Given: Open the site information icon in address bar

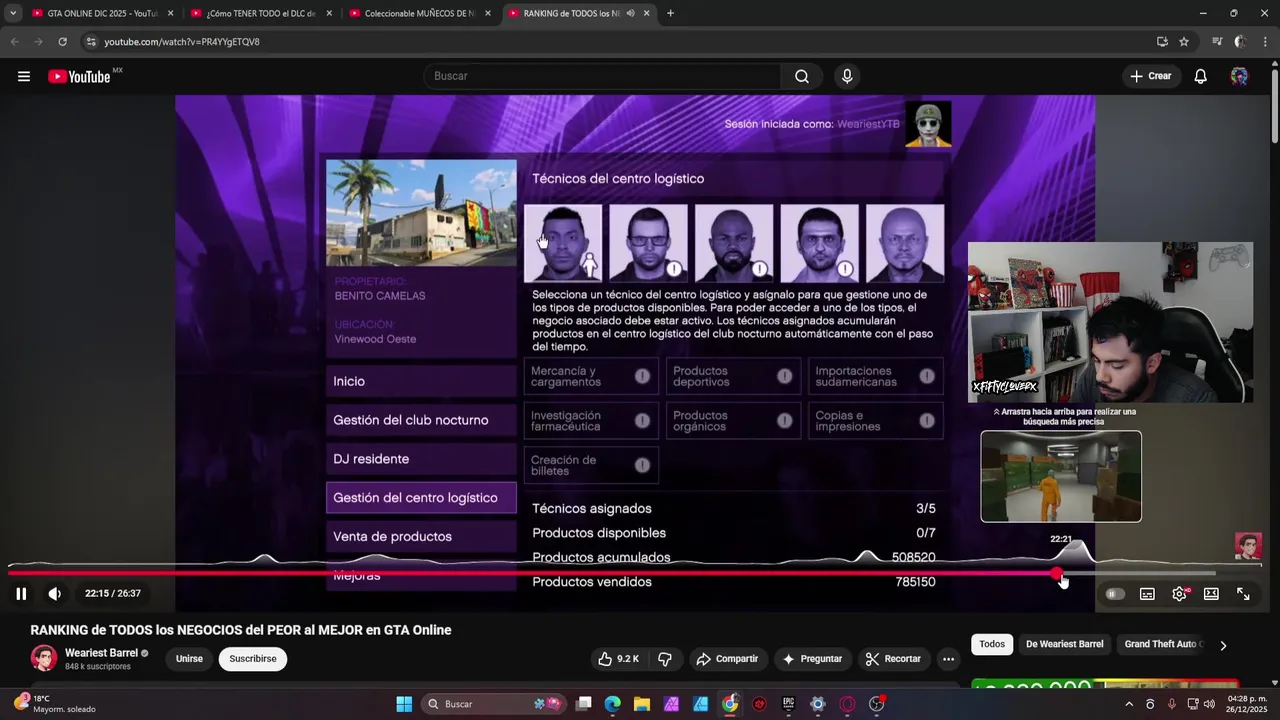Looking at the screenshot, I should pyautogui.click(x=91, y=42).
